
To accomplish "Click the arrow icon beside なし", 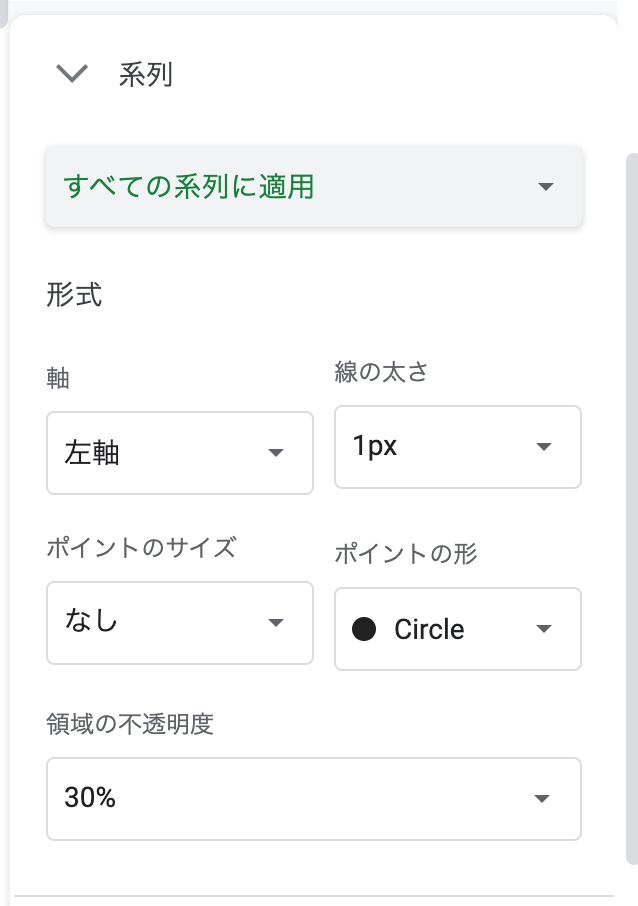I will click(x=277, y=622).
